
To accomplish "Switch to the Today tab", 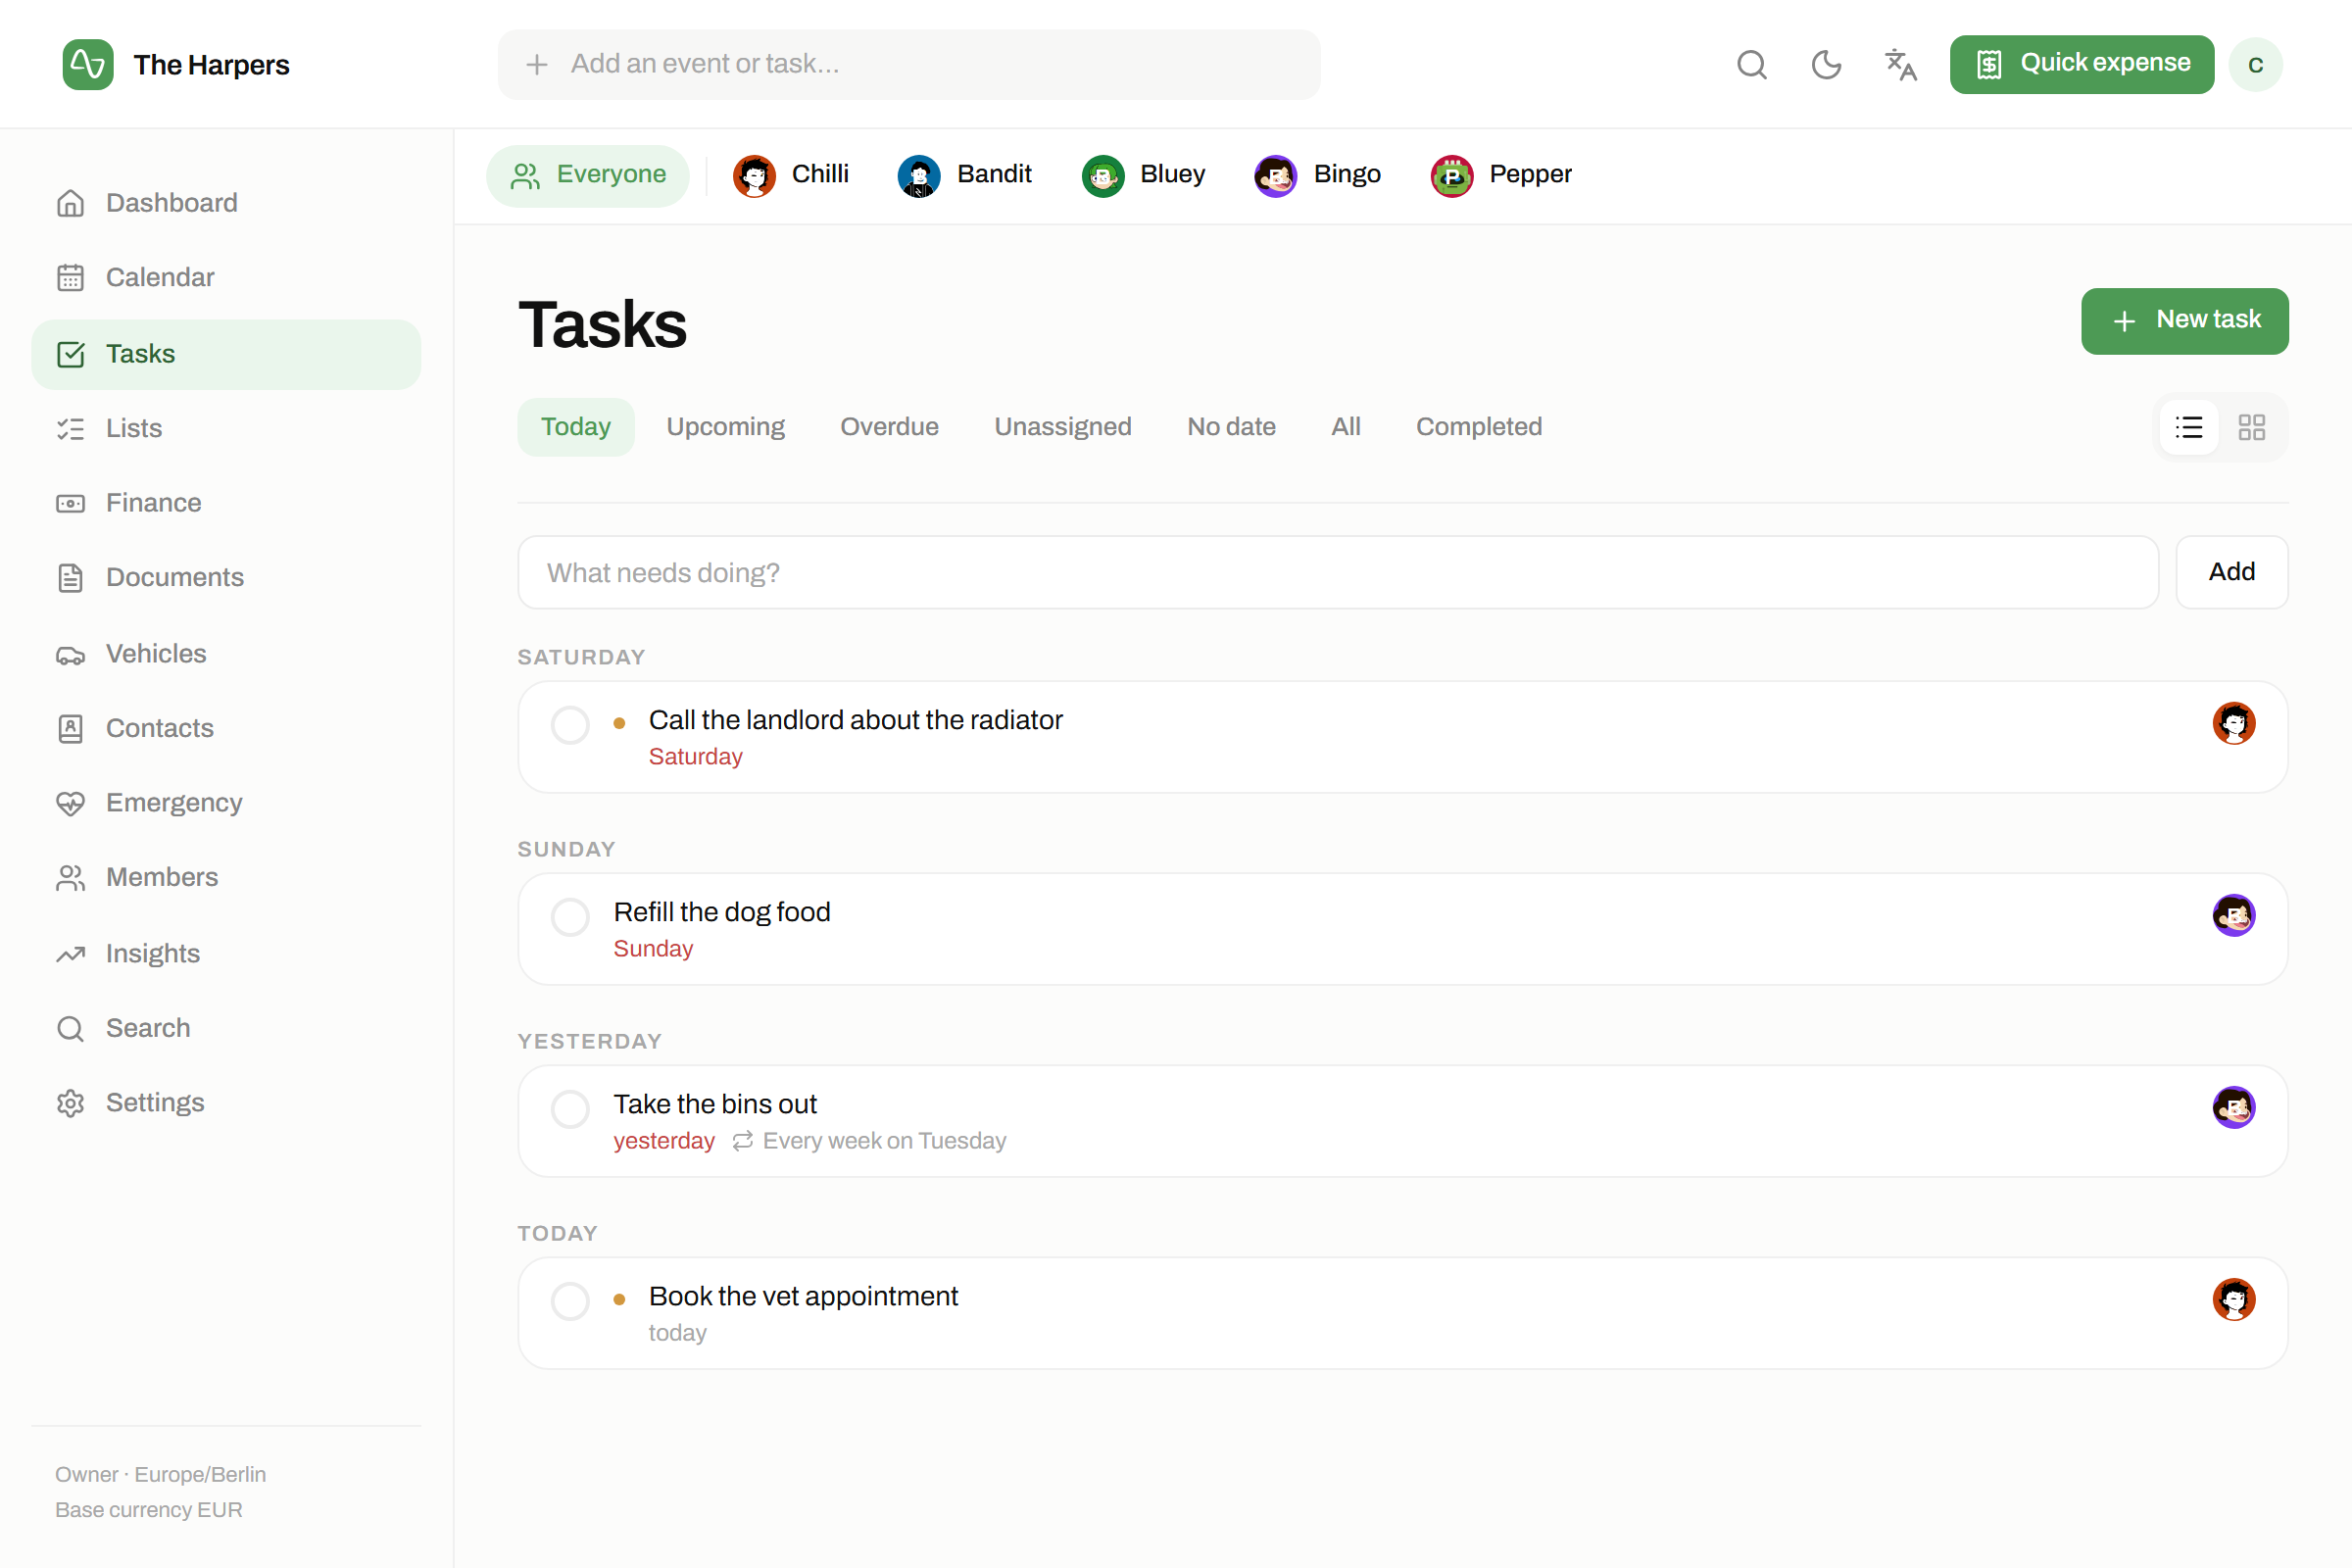I will (575, 427).
